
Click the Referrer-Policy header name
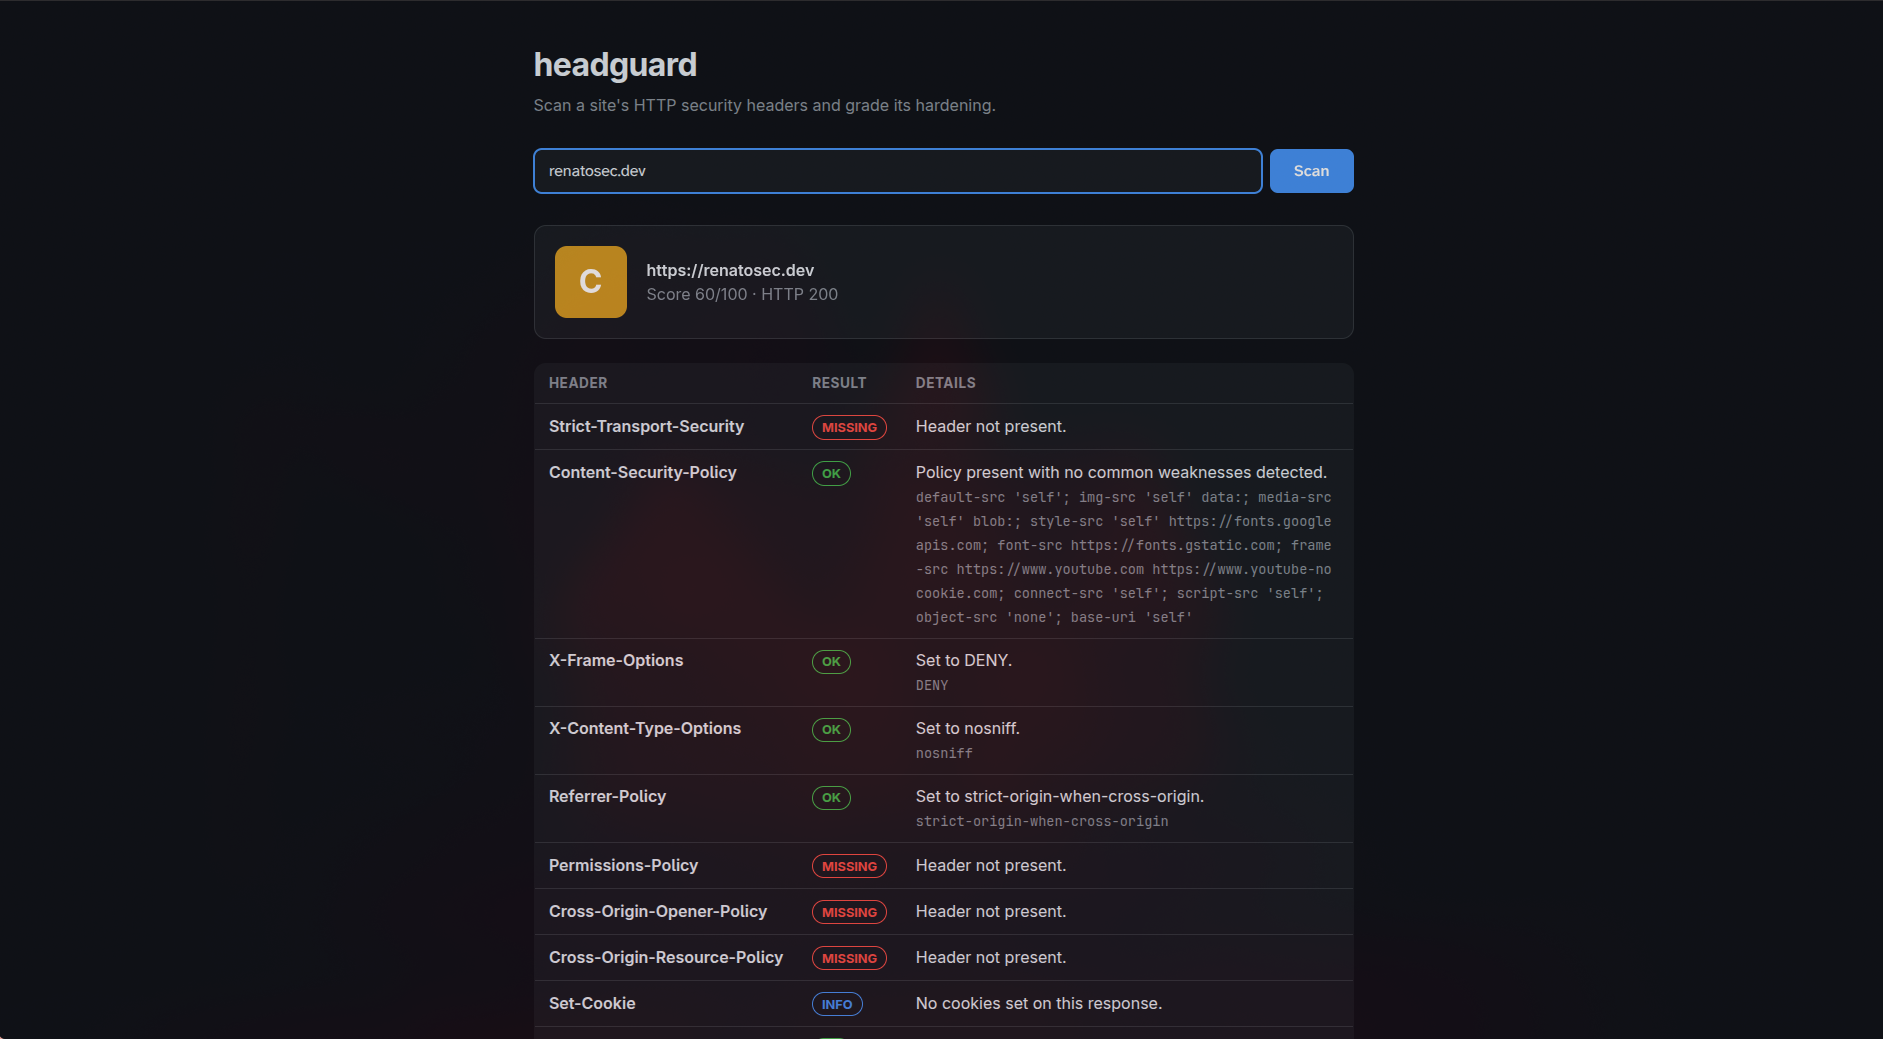[607, 796]
